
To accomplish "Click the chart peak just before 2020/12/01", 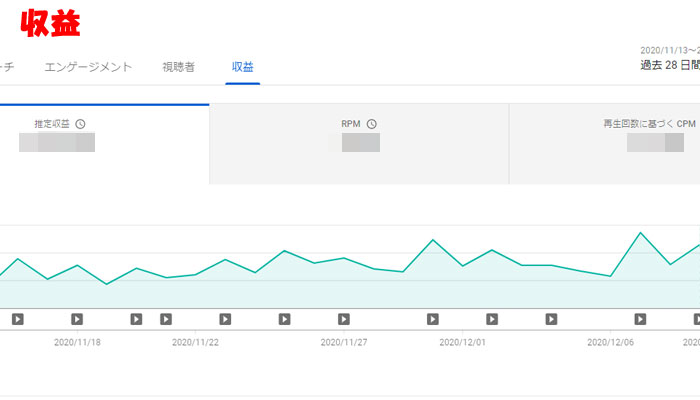I will click(x=433, y=240).
